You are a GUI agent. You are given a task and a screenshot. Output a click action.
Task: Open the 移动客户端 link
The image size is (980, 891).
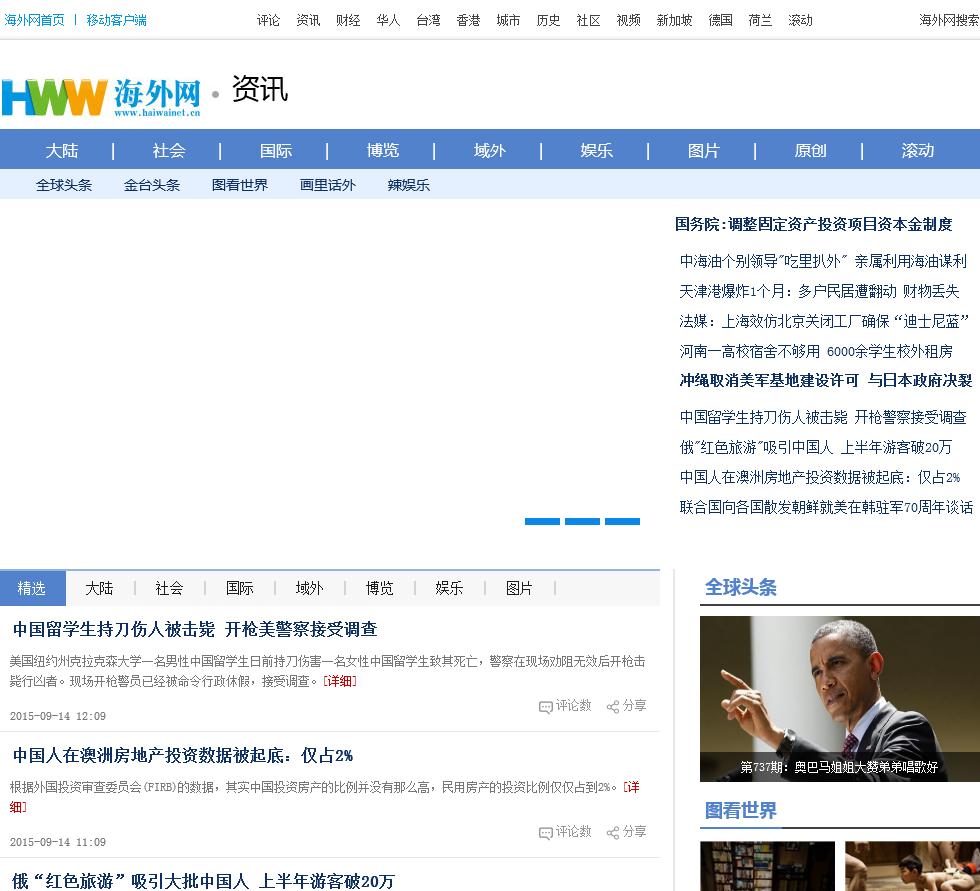click(x=116, y=20)
